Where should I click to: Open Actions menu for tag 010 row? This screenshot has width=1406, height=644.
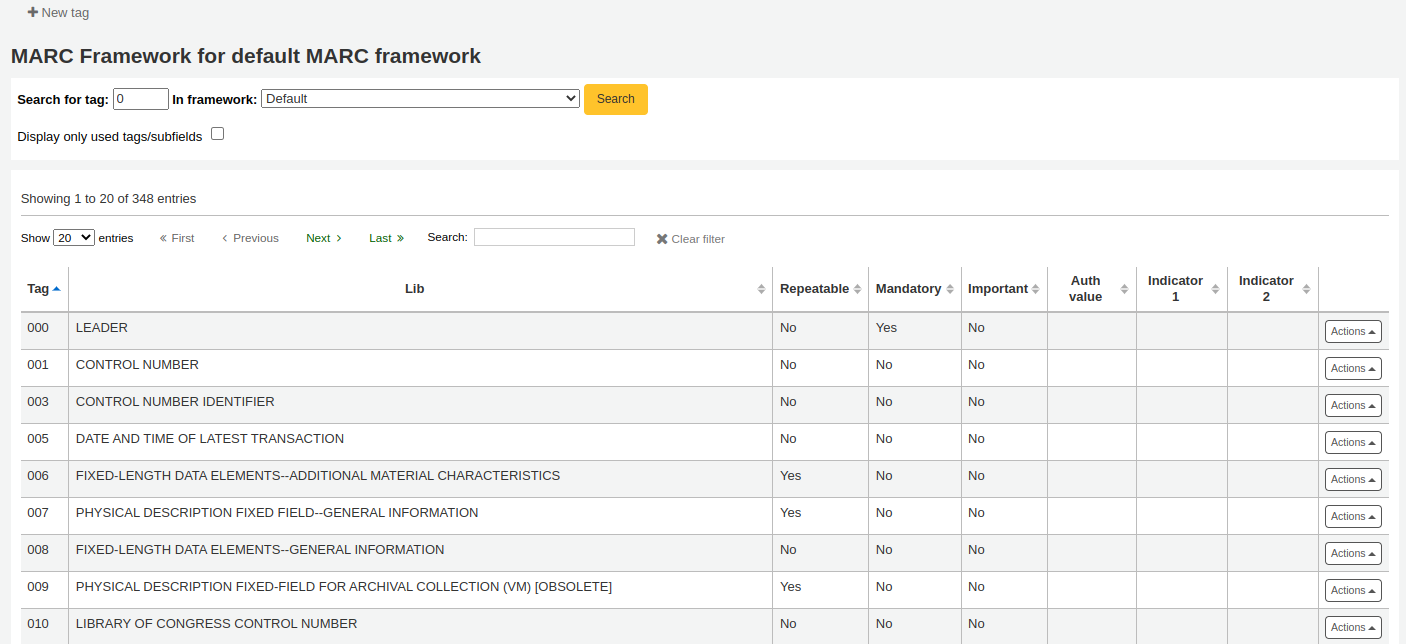click(1353, 627)
